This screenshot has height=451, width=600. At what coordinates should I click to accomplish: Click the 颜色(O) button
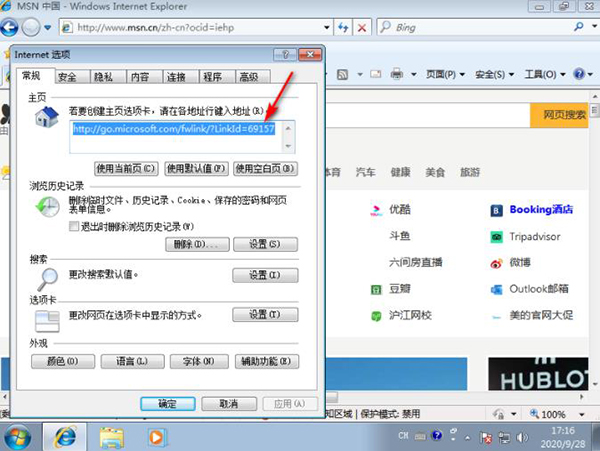pos(63,361)
